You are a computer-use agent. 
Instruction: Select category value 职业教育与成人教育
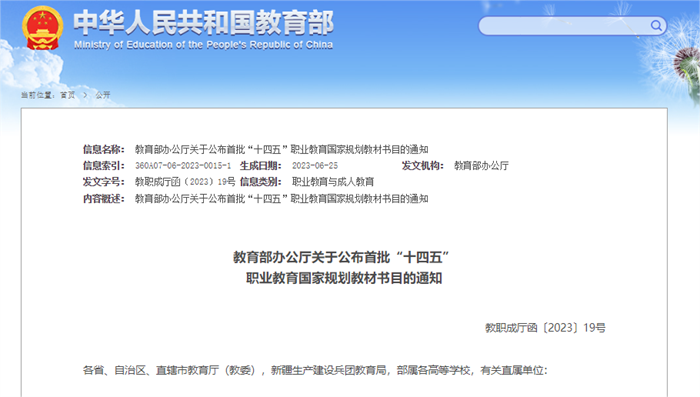pyautogui.click(x=333, y=182)
